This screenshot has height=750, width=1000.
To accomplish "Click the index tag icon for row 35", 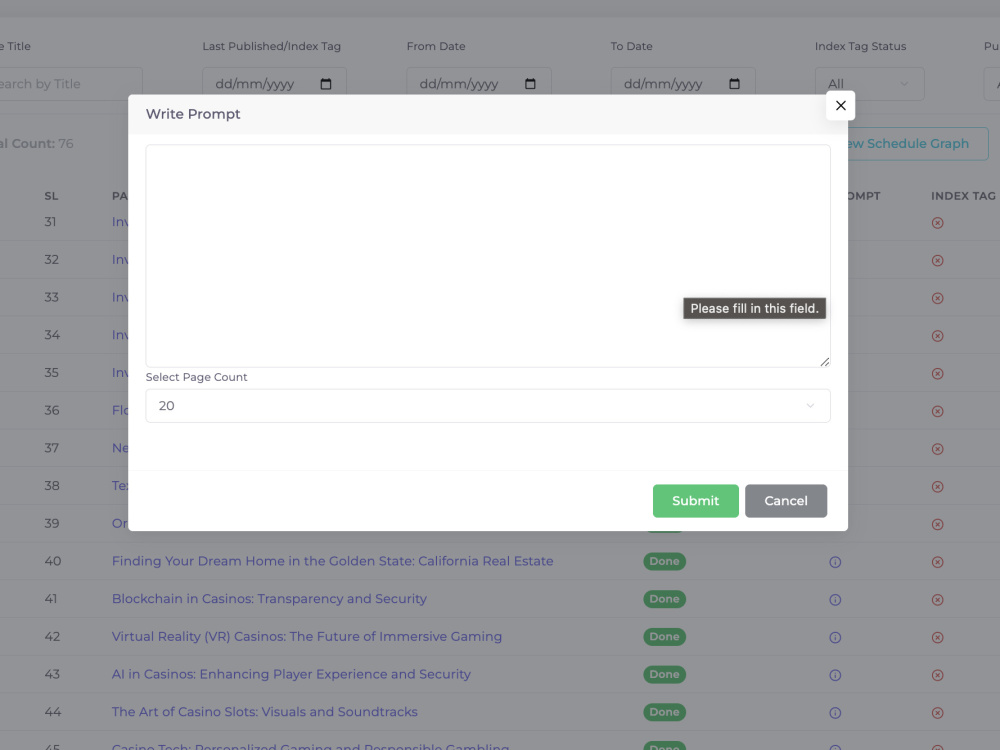I will click(938, 373).
